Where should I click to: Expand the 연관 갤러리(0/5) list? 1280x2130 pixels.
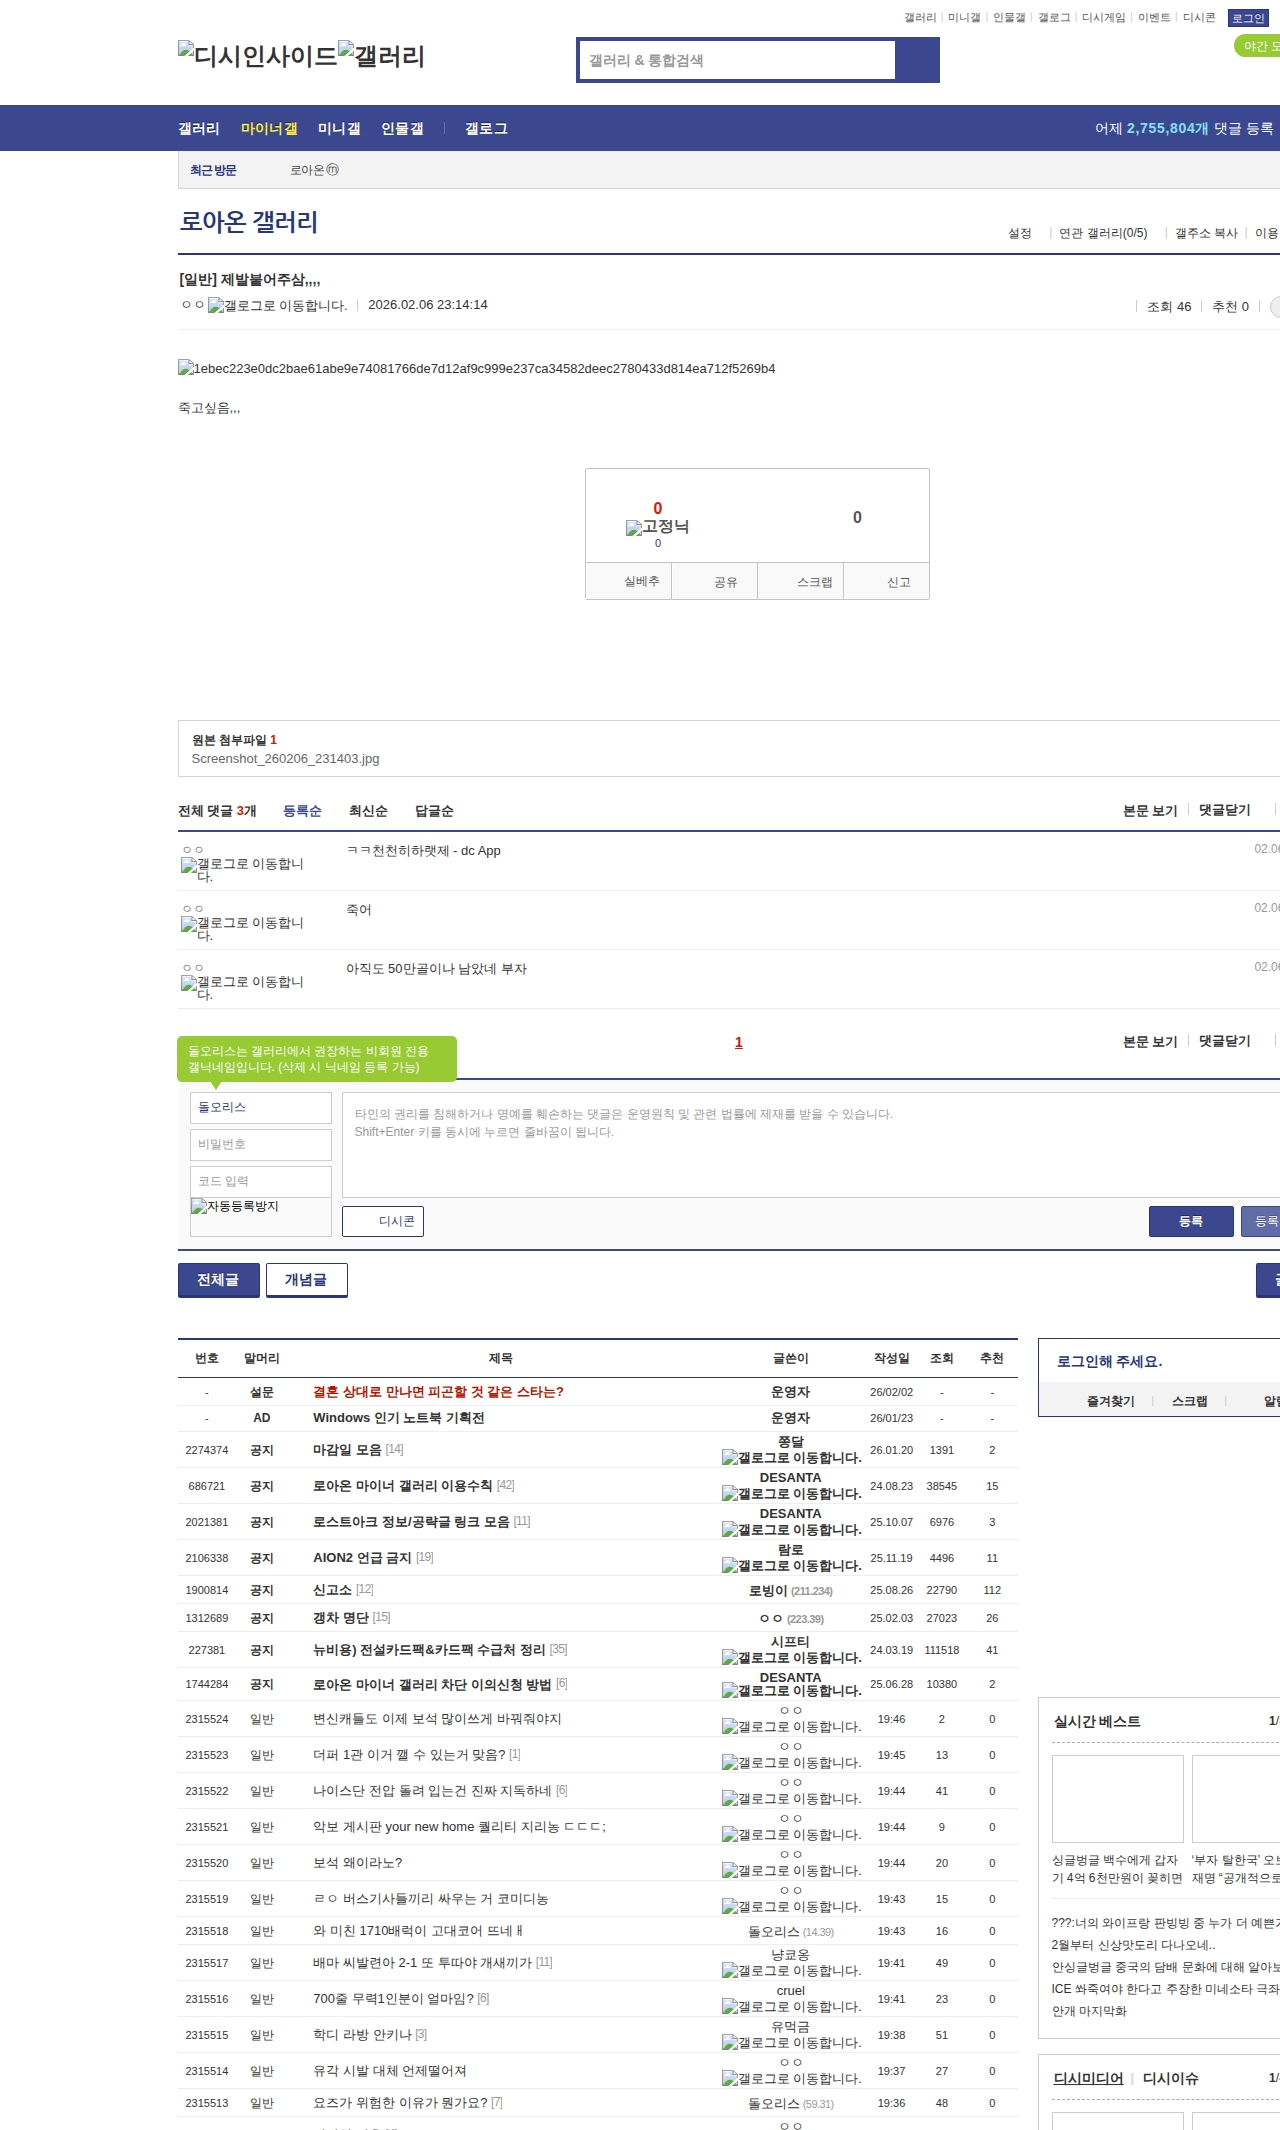coord(1102,233)
